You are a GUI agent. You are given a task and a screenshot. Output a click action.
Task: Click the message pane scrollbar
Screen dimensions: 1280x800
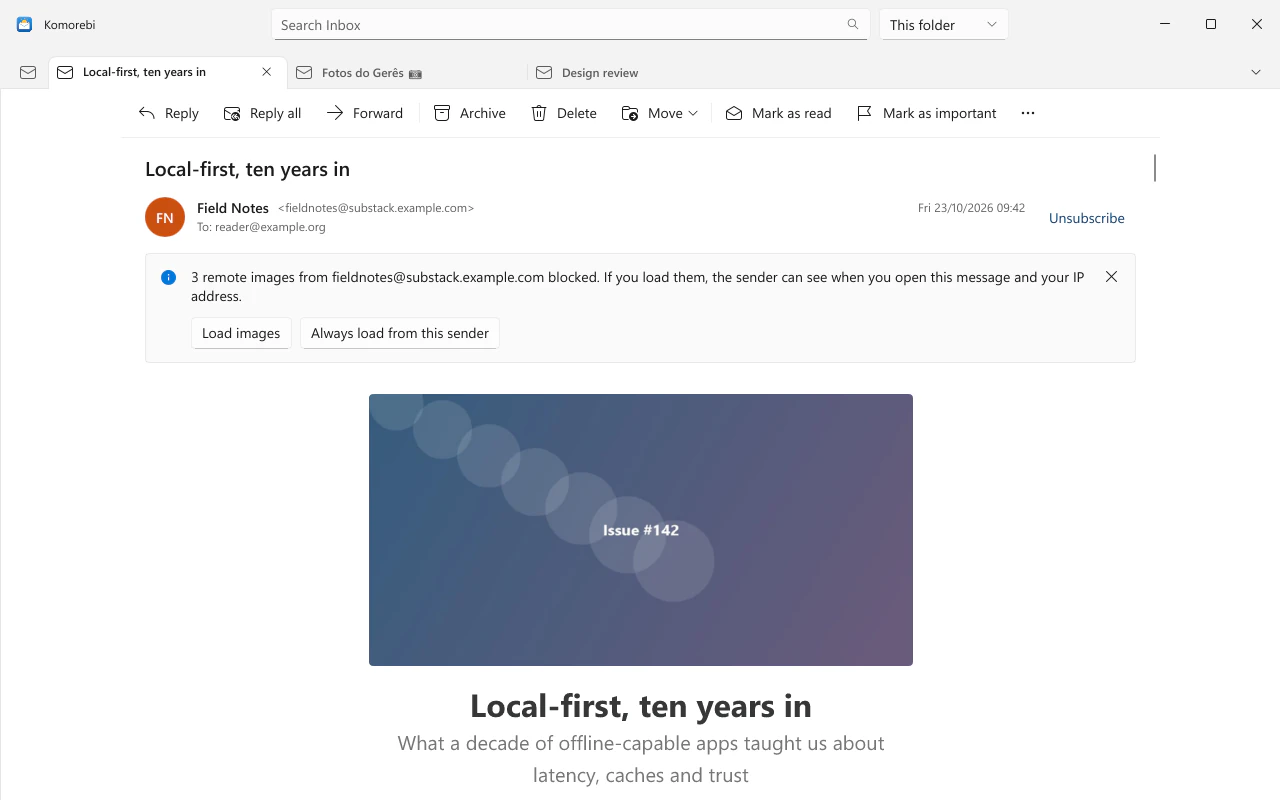click(1155, 168)
